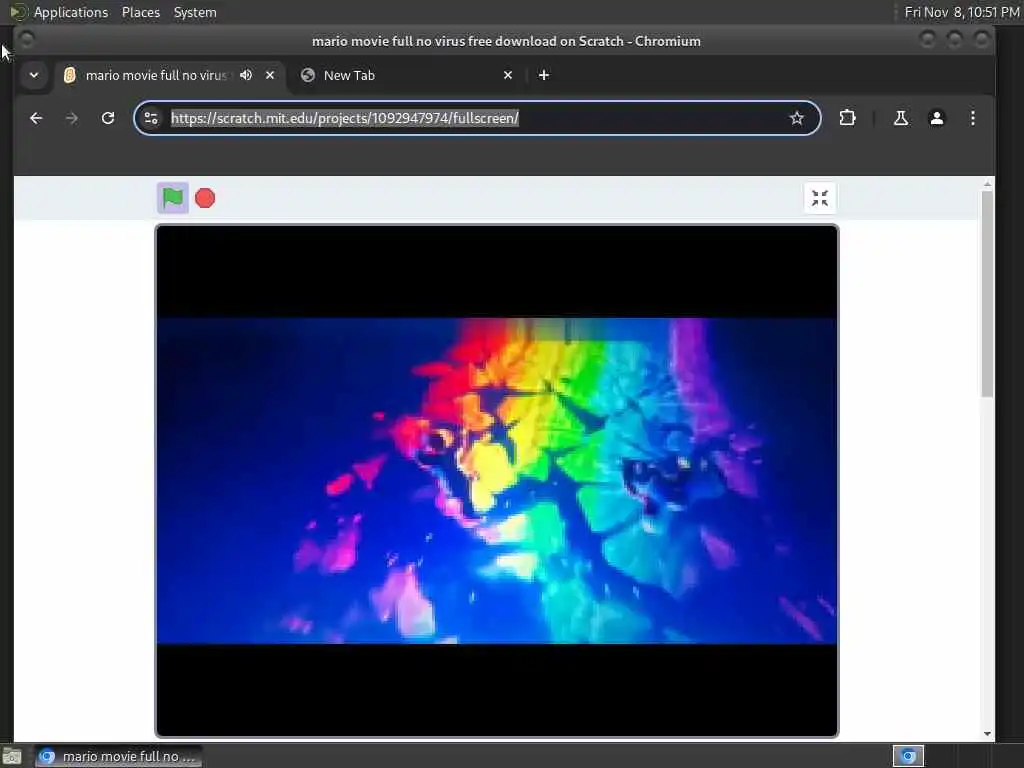Click the date and time clock
The width and height of the screenshot is (1024, 768).
pos(962,12)
